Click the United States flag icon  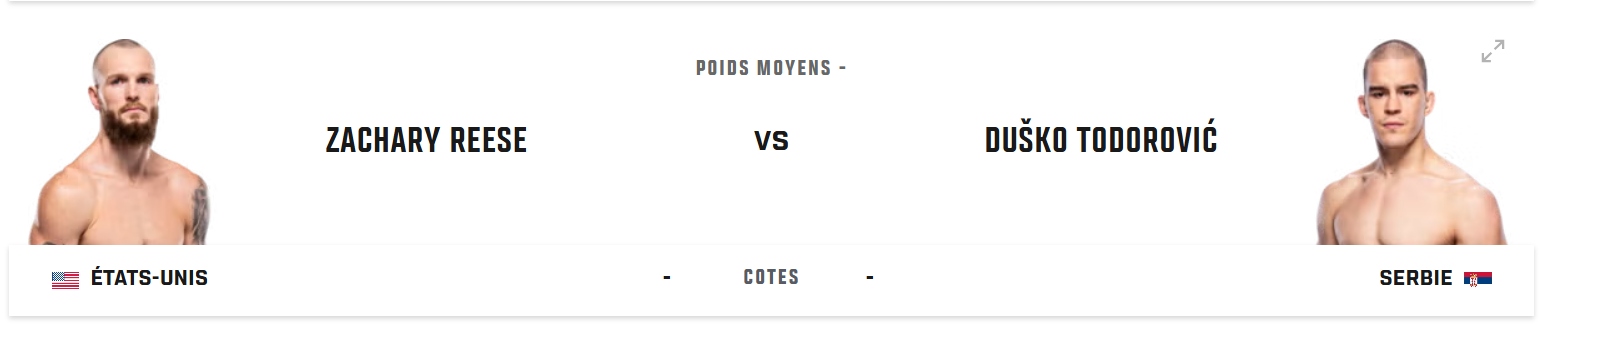65,280
